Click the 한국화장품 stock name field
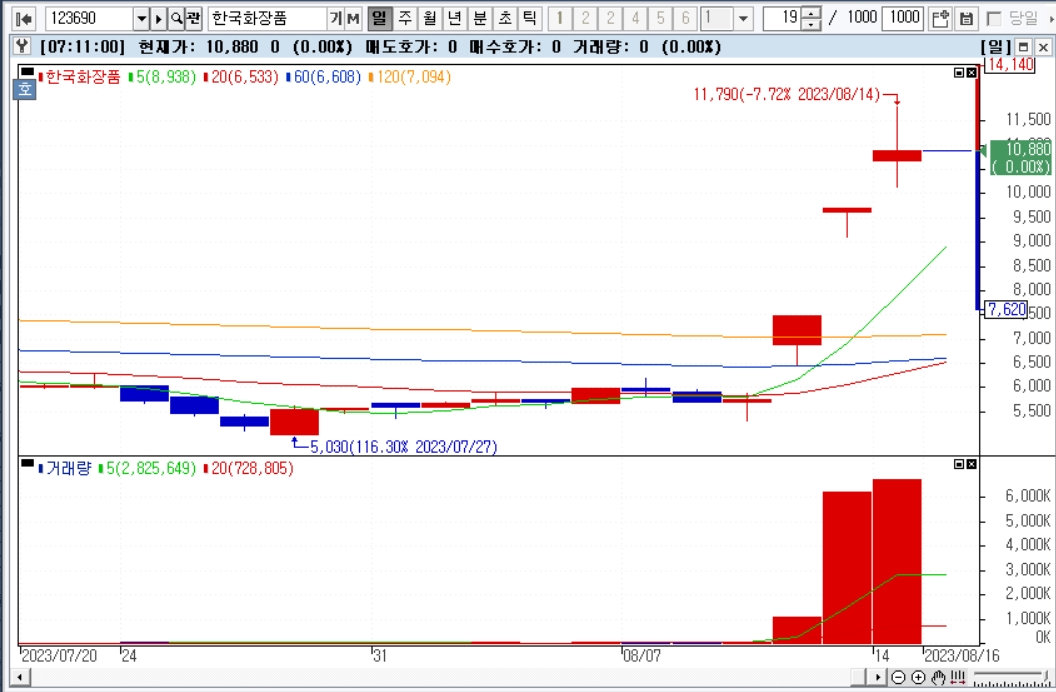 pyautogui.click(x=267, y=19)
